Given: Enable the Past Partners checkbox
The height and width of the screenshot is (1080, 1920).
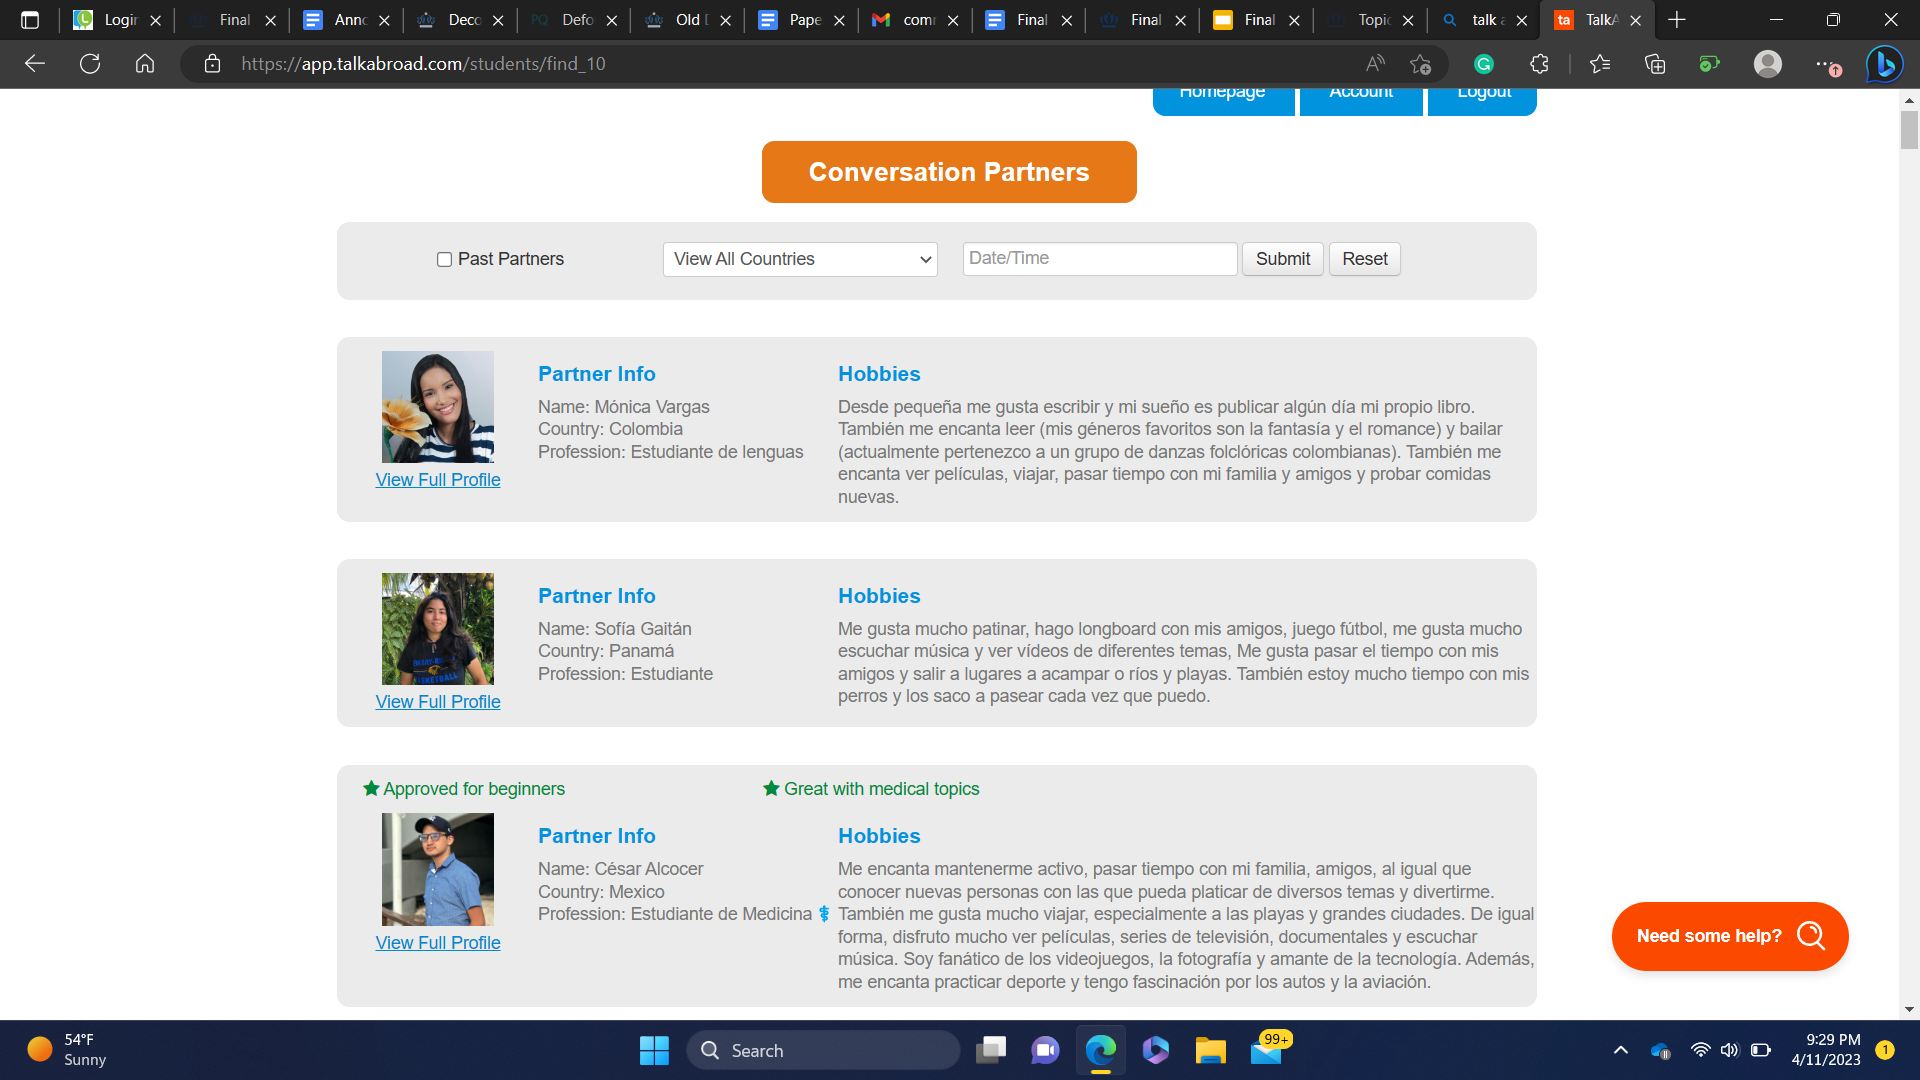Looking at the screenshot, I should tap(444, 260).
